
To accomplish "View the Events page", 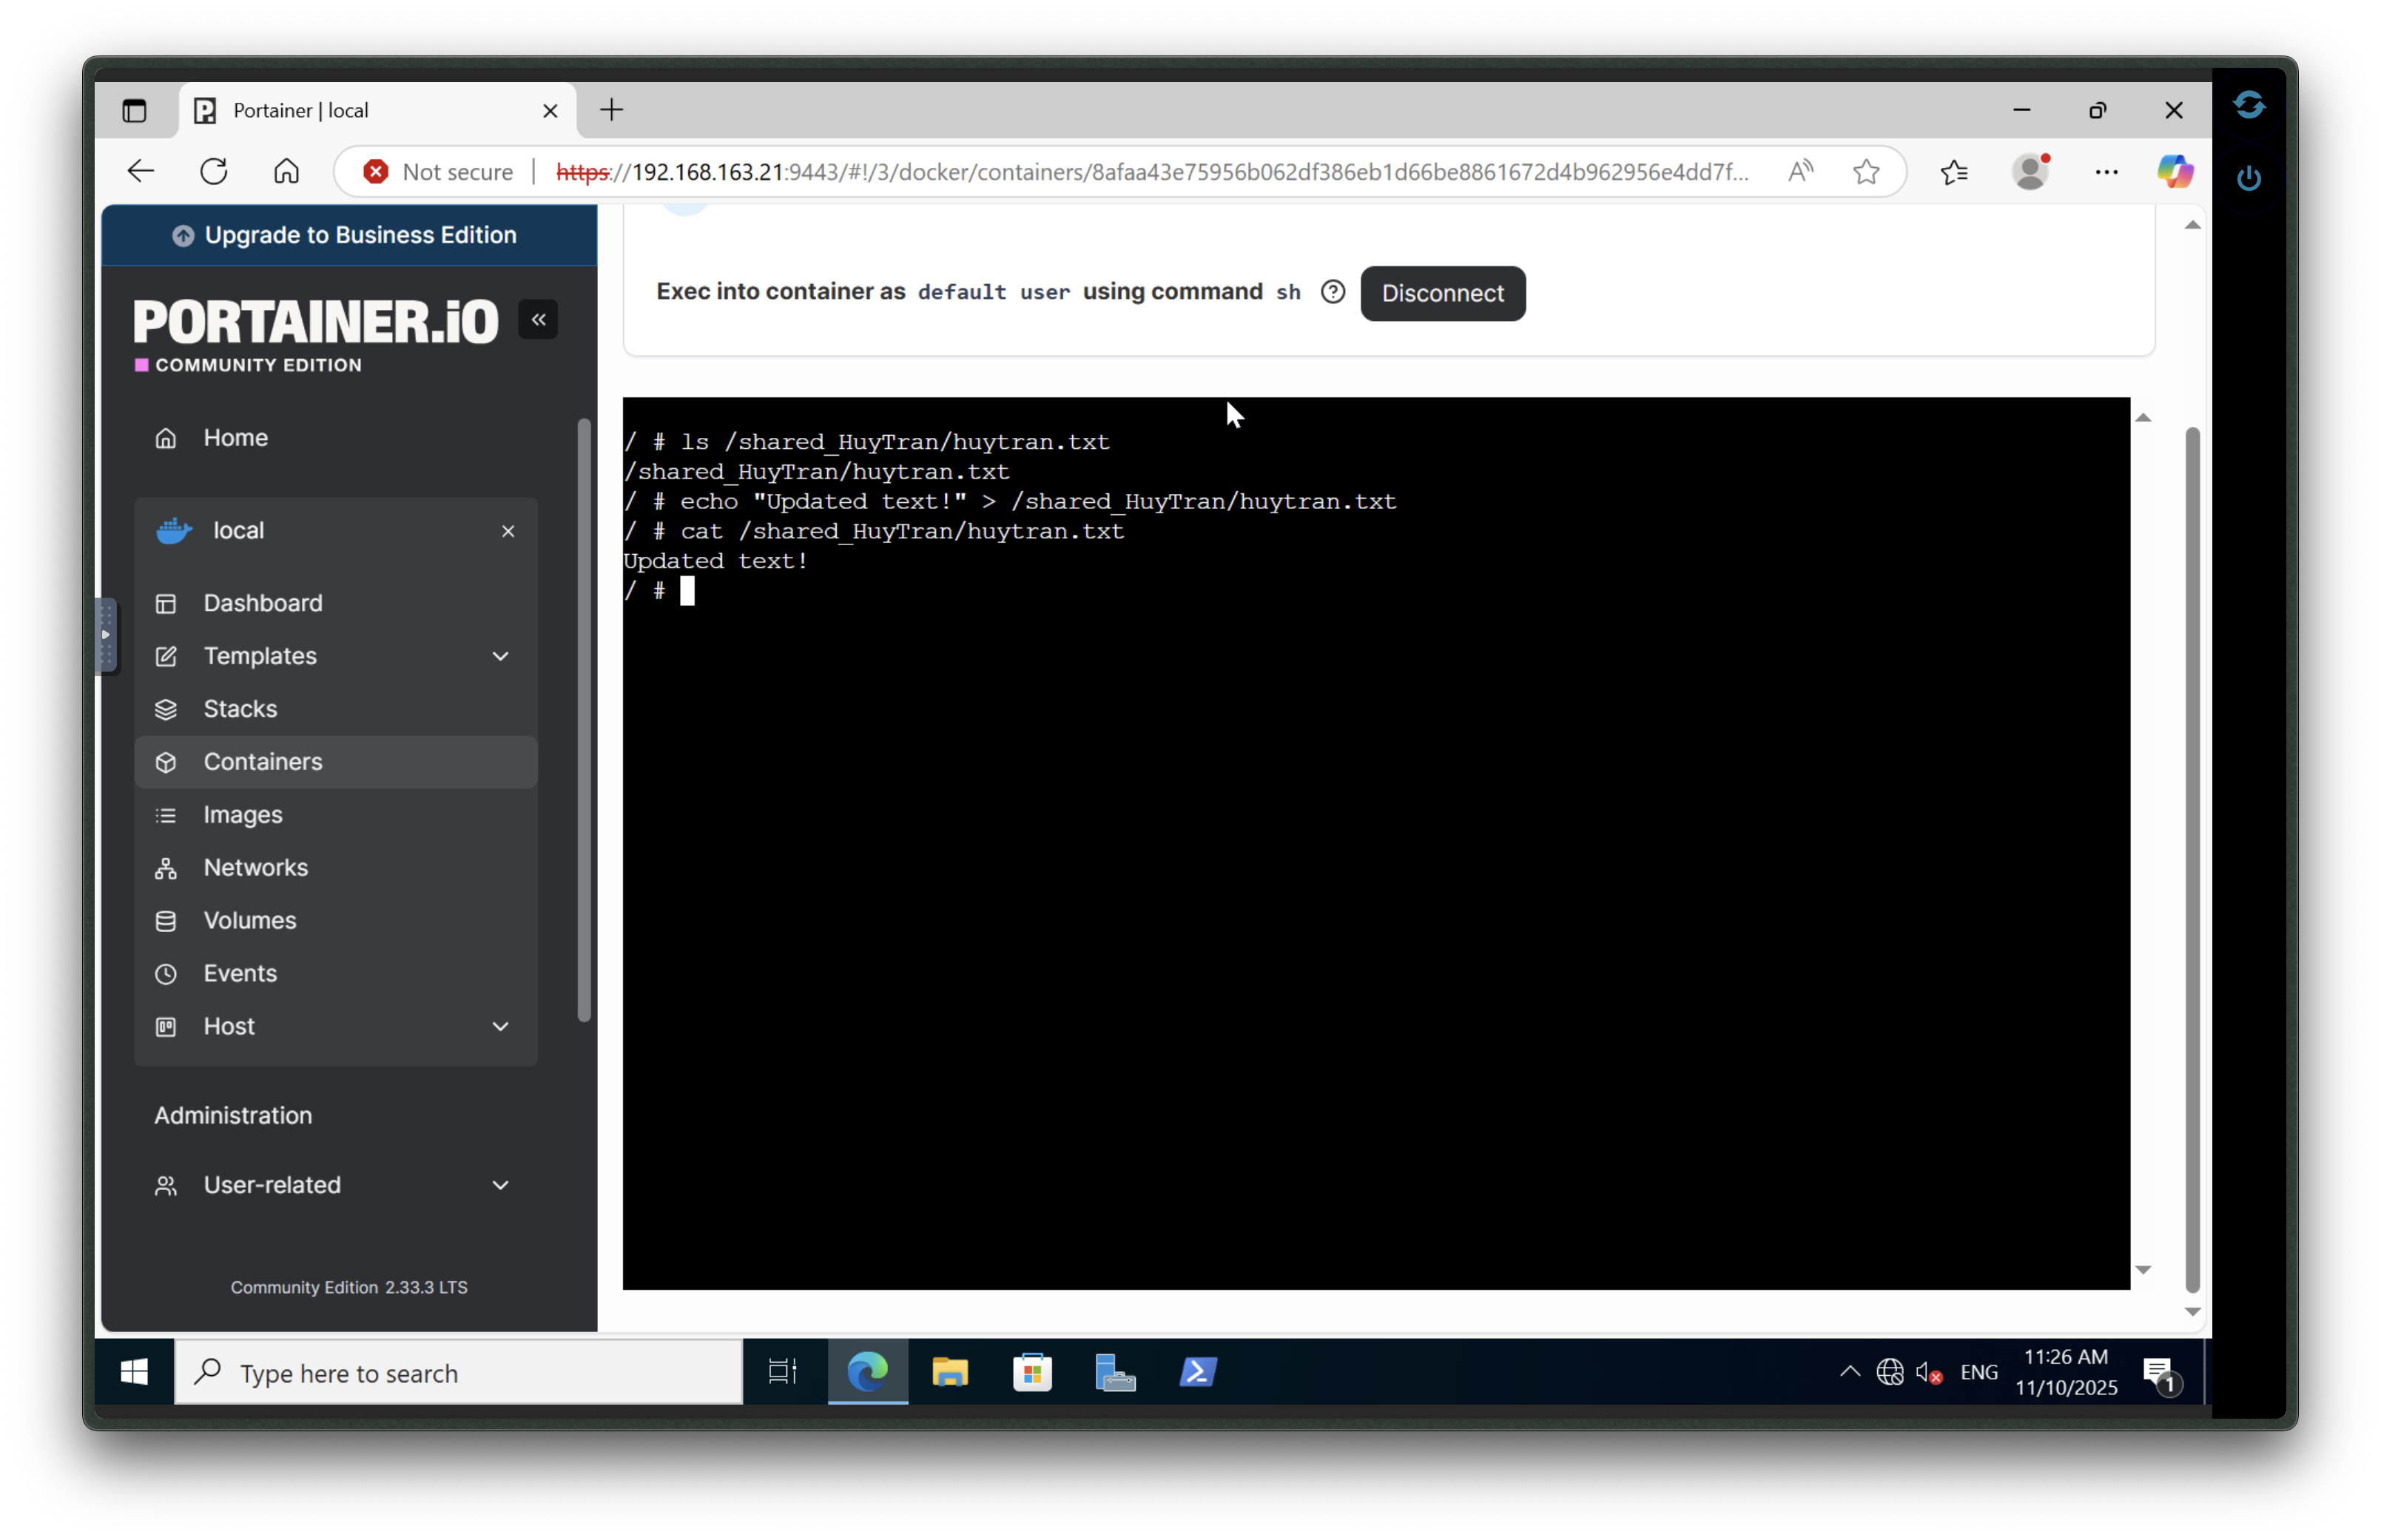I will [x=240, y=974].
